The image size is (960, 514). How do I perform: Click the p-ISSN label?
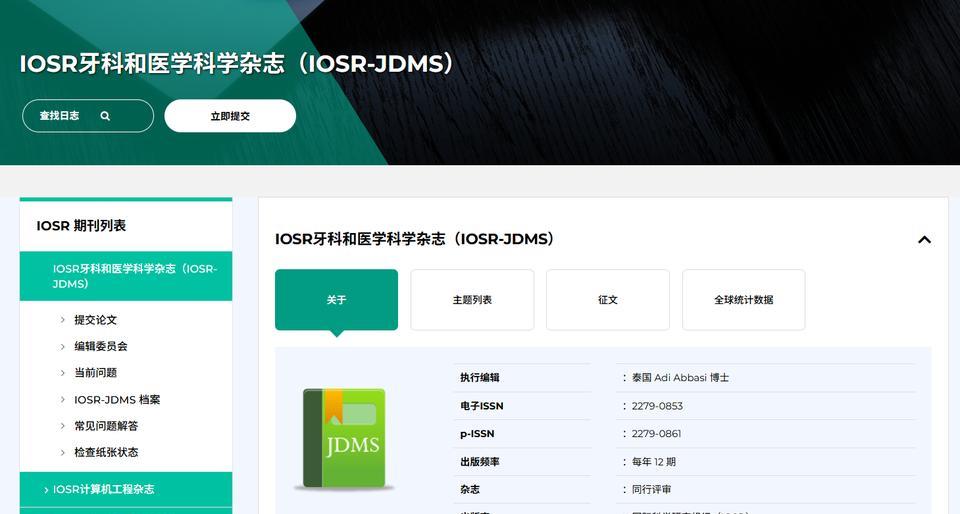pos(477,434)
